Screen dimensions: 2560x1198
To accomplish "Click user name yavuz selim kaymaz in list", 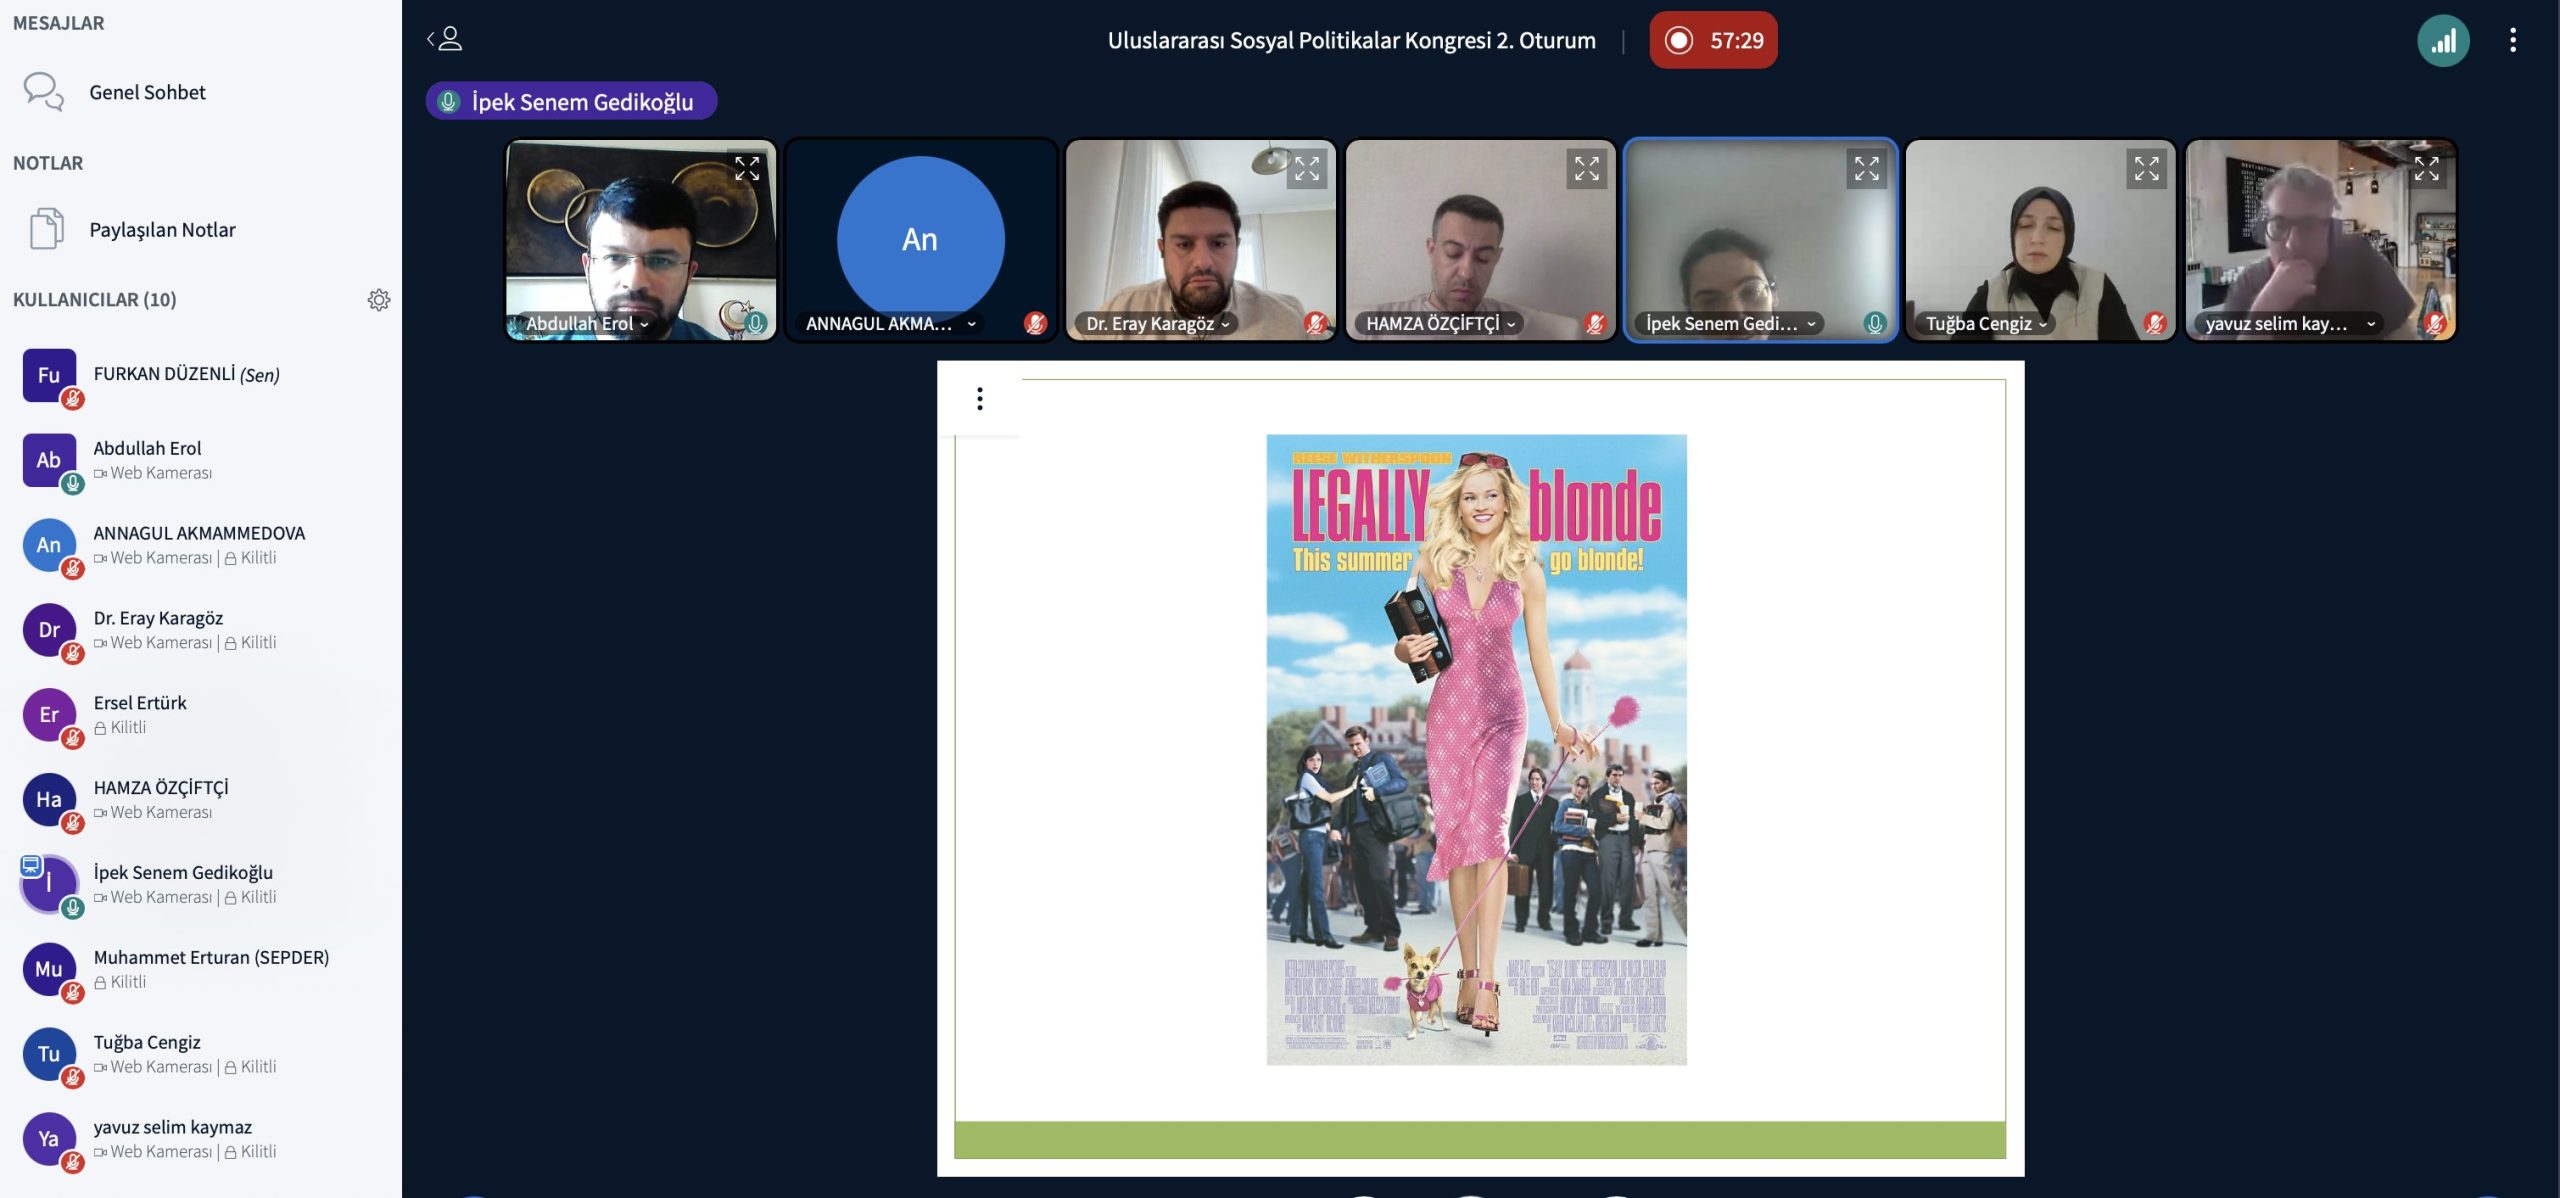I will tap(173, 1127).
